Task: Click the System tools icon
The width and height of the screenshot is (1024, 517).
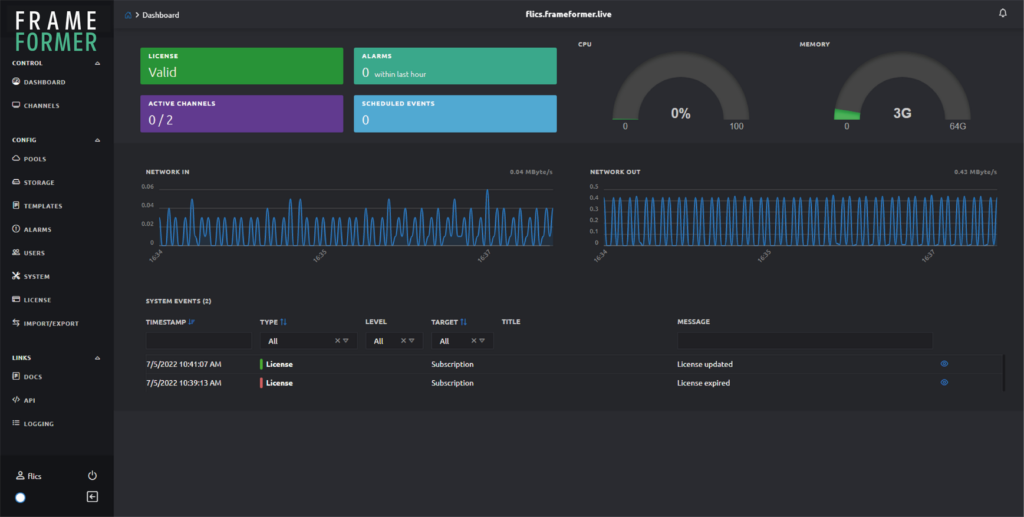Action: click(x=16, y=275)
